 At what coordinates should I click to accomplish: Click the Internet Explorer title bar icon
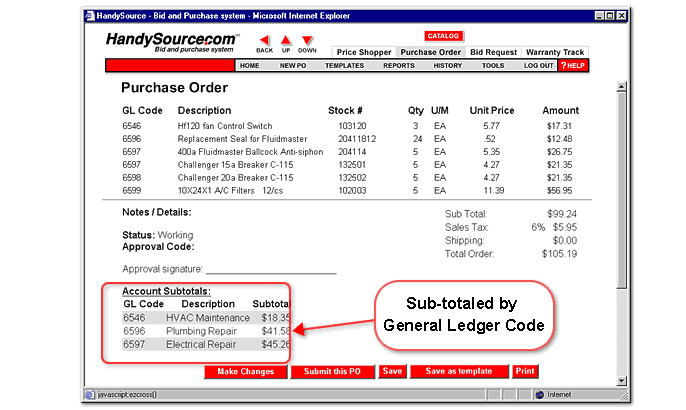[x=89, y=16]
